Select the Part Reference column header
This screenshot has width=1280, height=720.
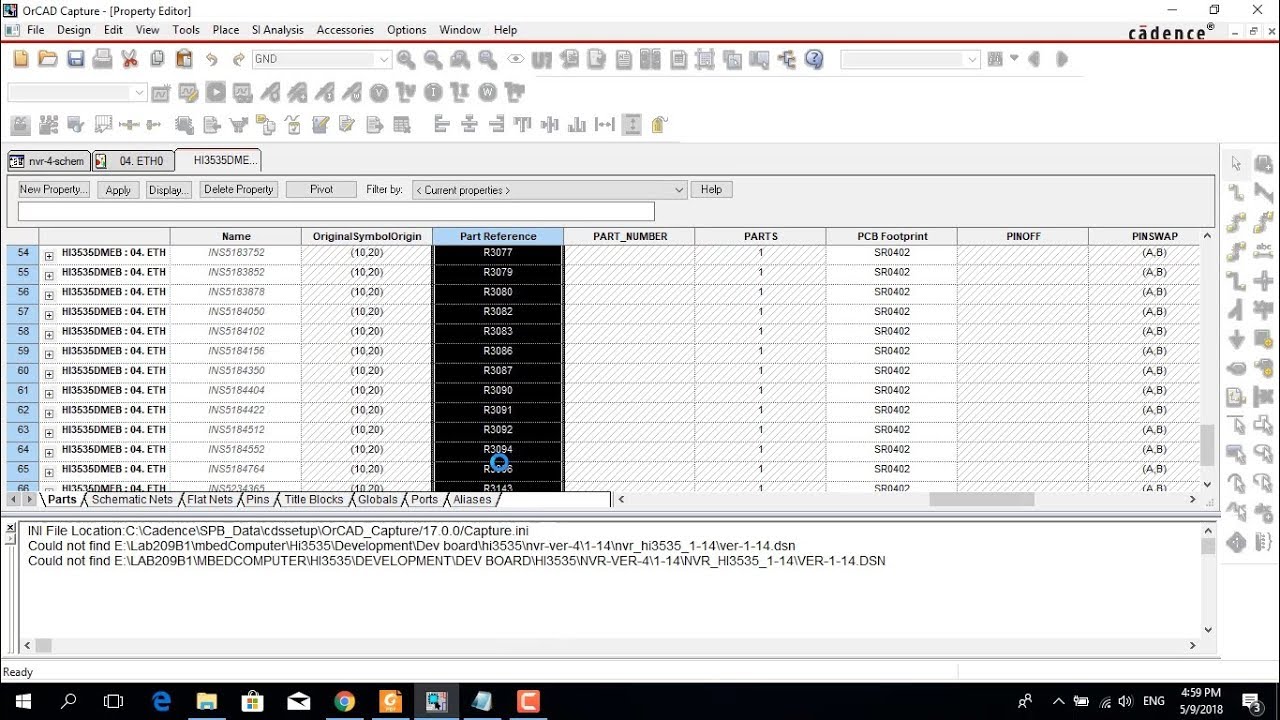click(x=498, y=237)
